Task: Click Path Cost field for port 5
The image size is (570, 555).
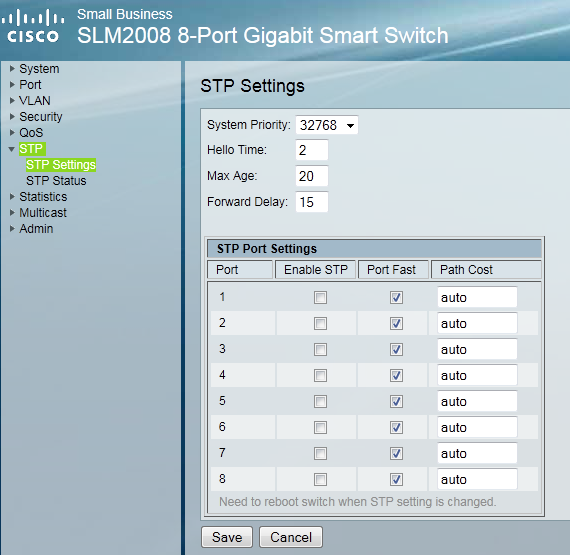Action: click(x=477, y=401)
